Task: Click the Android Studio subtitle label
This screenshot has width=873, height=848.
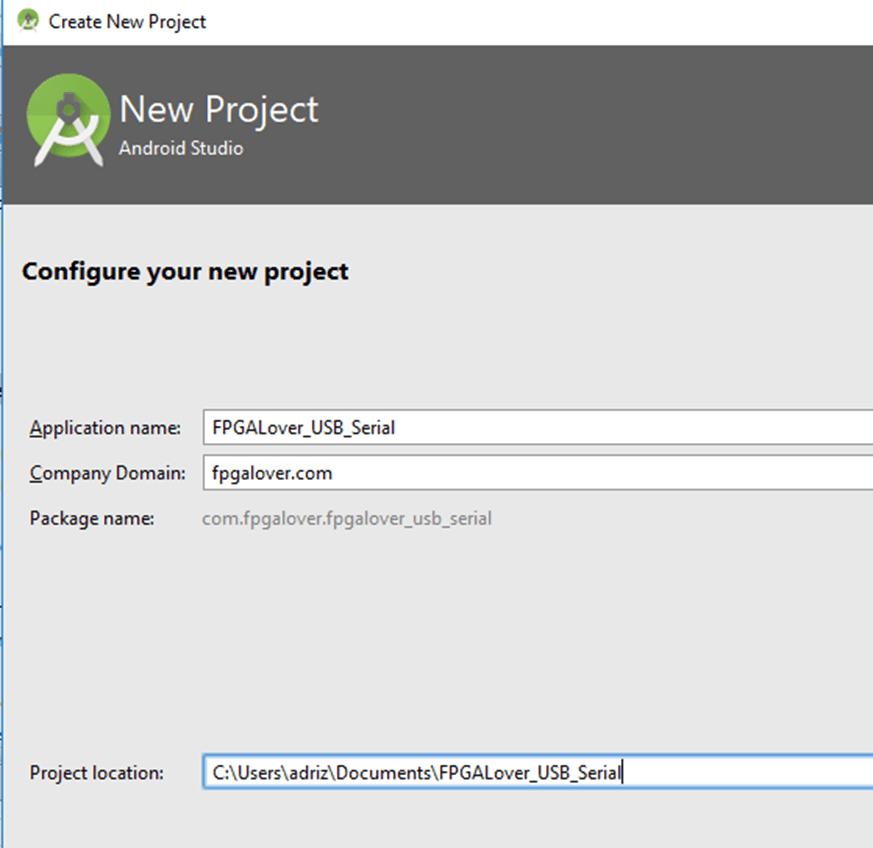Action: [181, 148]
